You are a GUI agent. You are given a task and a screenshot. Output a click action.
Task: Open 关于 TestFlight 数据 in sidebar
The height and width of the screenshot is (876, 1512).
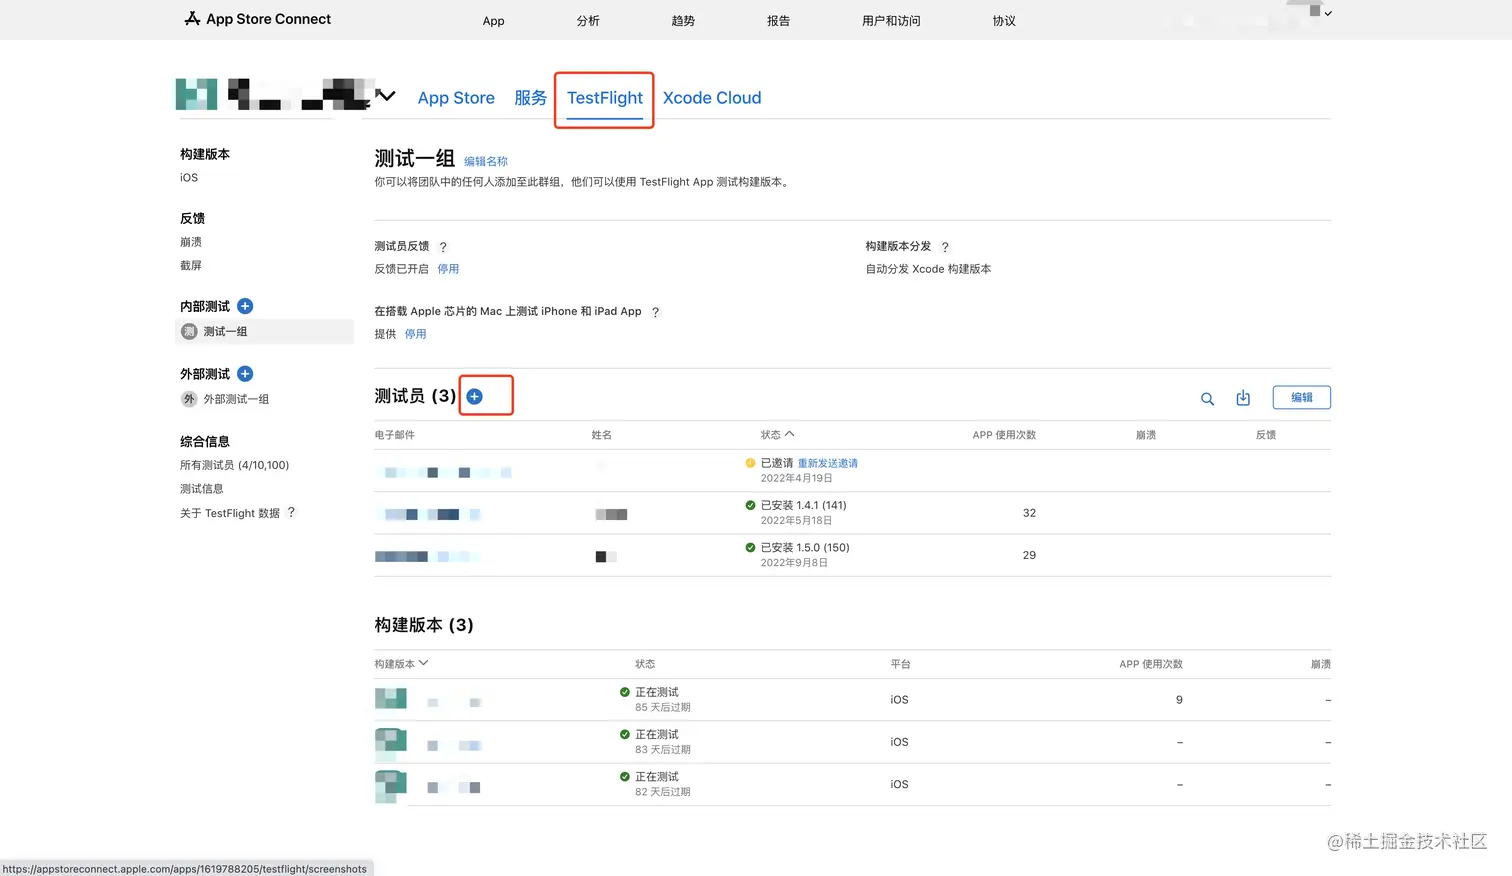(230, 513)
